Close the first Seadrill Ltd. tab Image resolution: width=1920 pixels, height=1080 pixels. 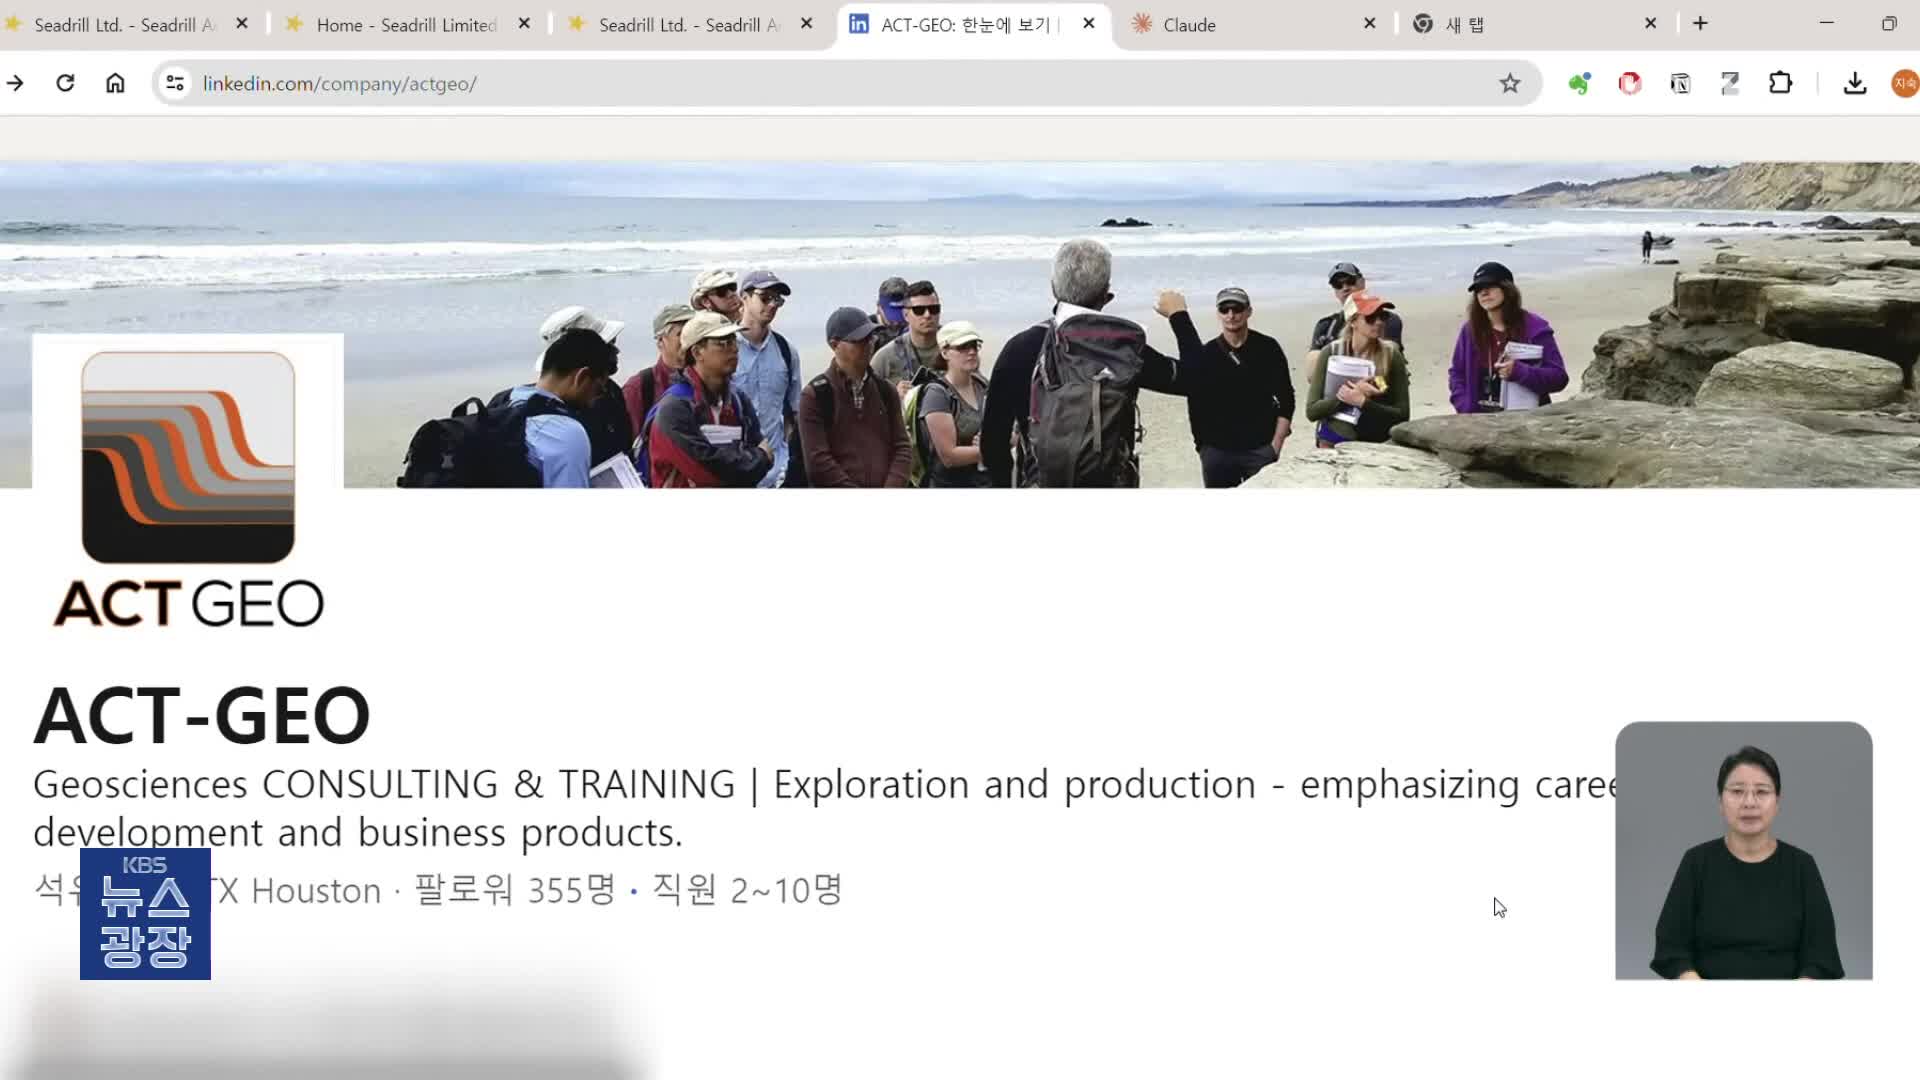click(242, 23)
